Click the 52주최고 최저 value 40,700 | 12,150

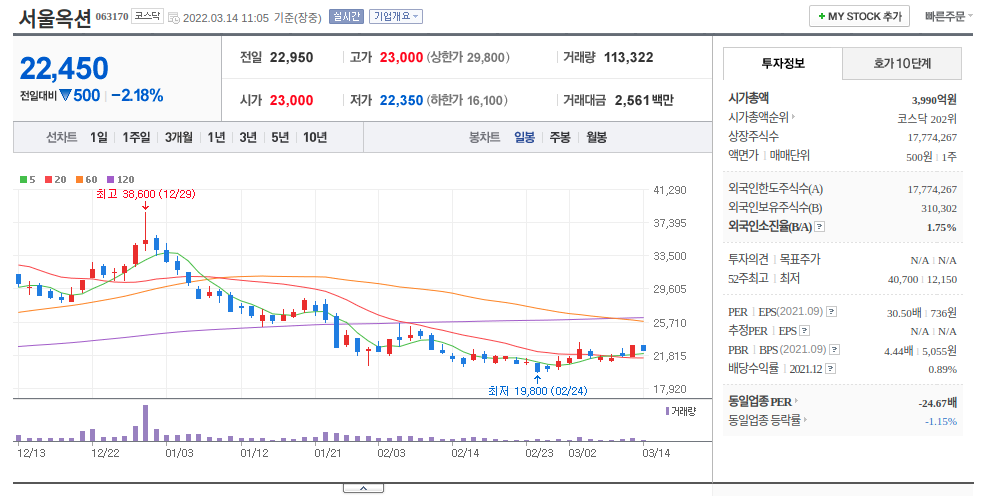click(x=922, y=279)
